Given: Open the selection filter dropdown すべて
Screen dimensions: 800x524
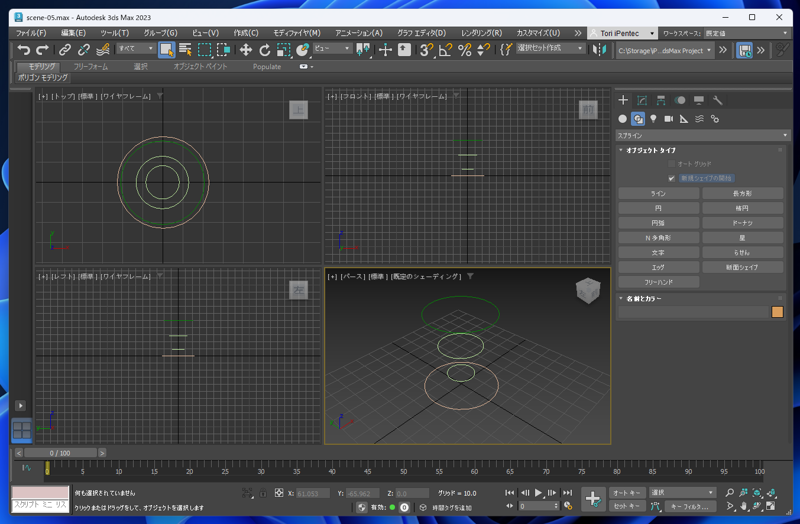Looking at the screenshot, I should pos(135,48).
